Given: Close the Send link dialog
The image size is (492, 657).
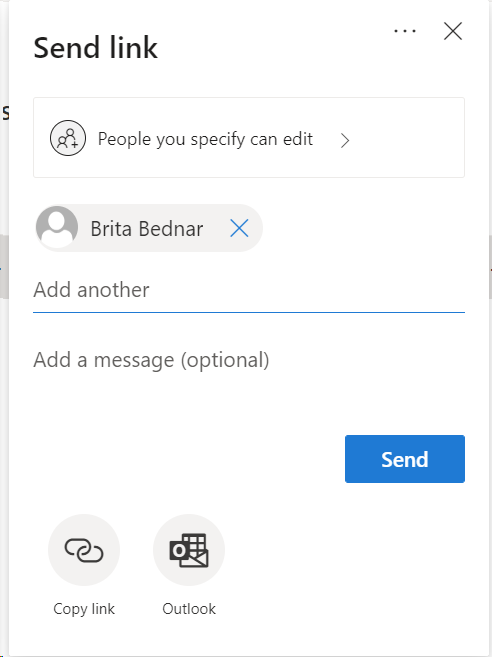Looking at the screenshot, I should pos(453,31).
